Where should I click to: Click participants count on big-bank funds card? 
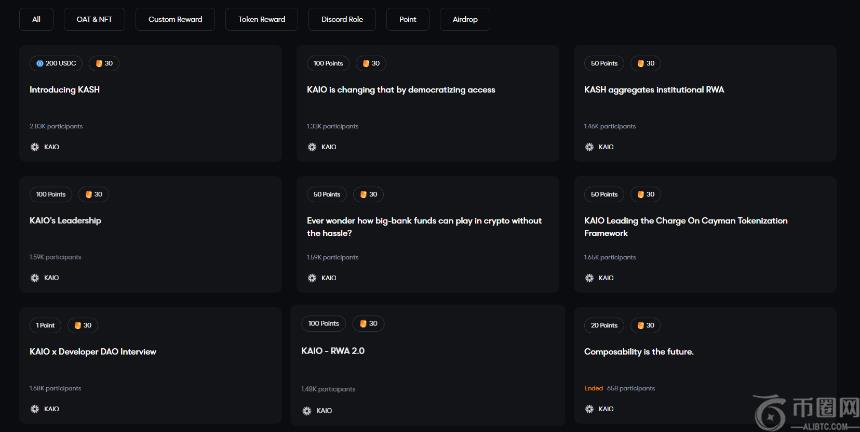pyautogui.click(x=332, y=257)
